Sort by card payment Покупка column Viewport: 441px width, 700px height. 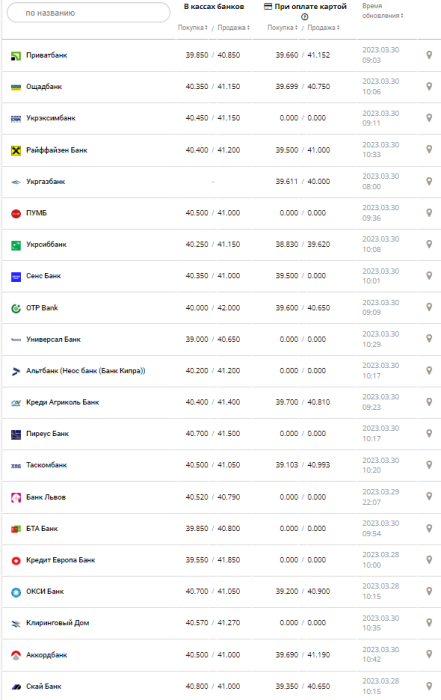pos(283,28)
